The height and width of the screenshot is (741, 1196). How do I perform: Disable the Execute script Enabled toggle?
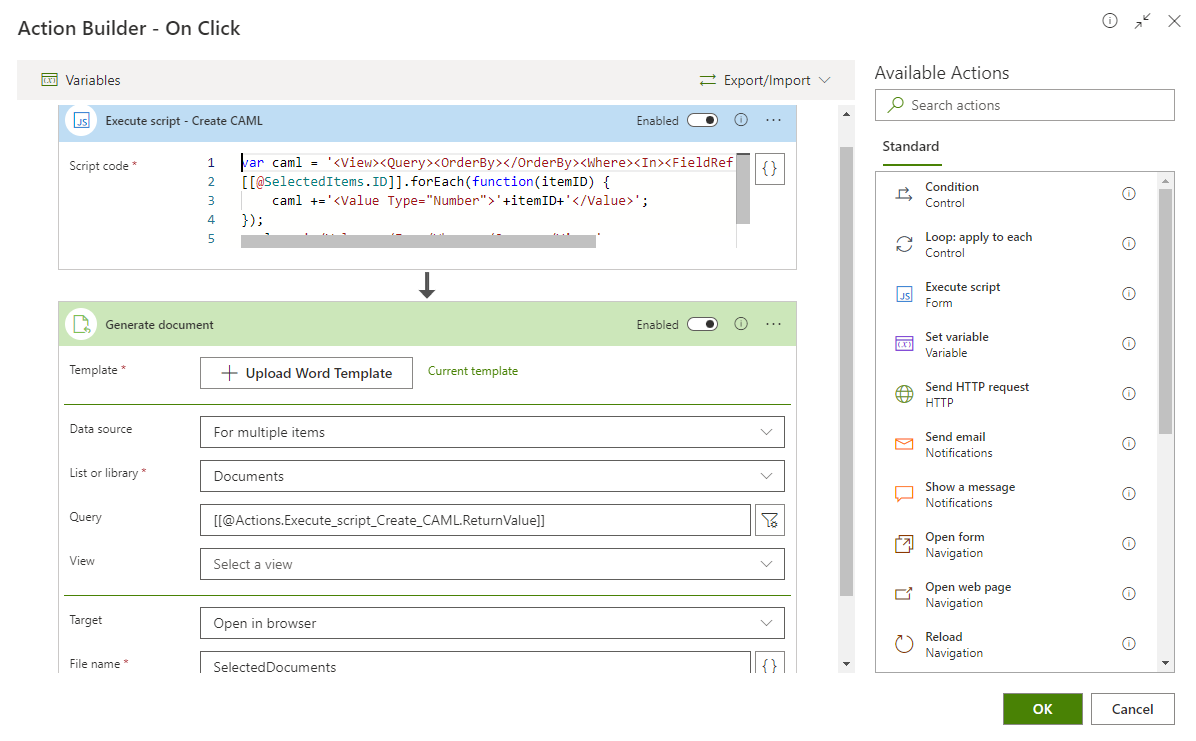tap(702, 120)
